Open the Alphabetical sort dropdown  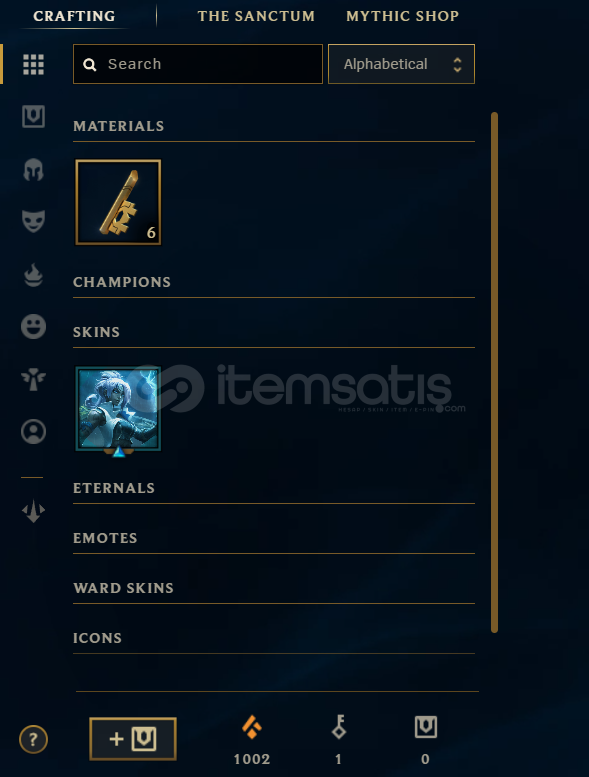(401, 64)
